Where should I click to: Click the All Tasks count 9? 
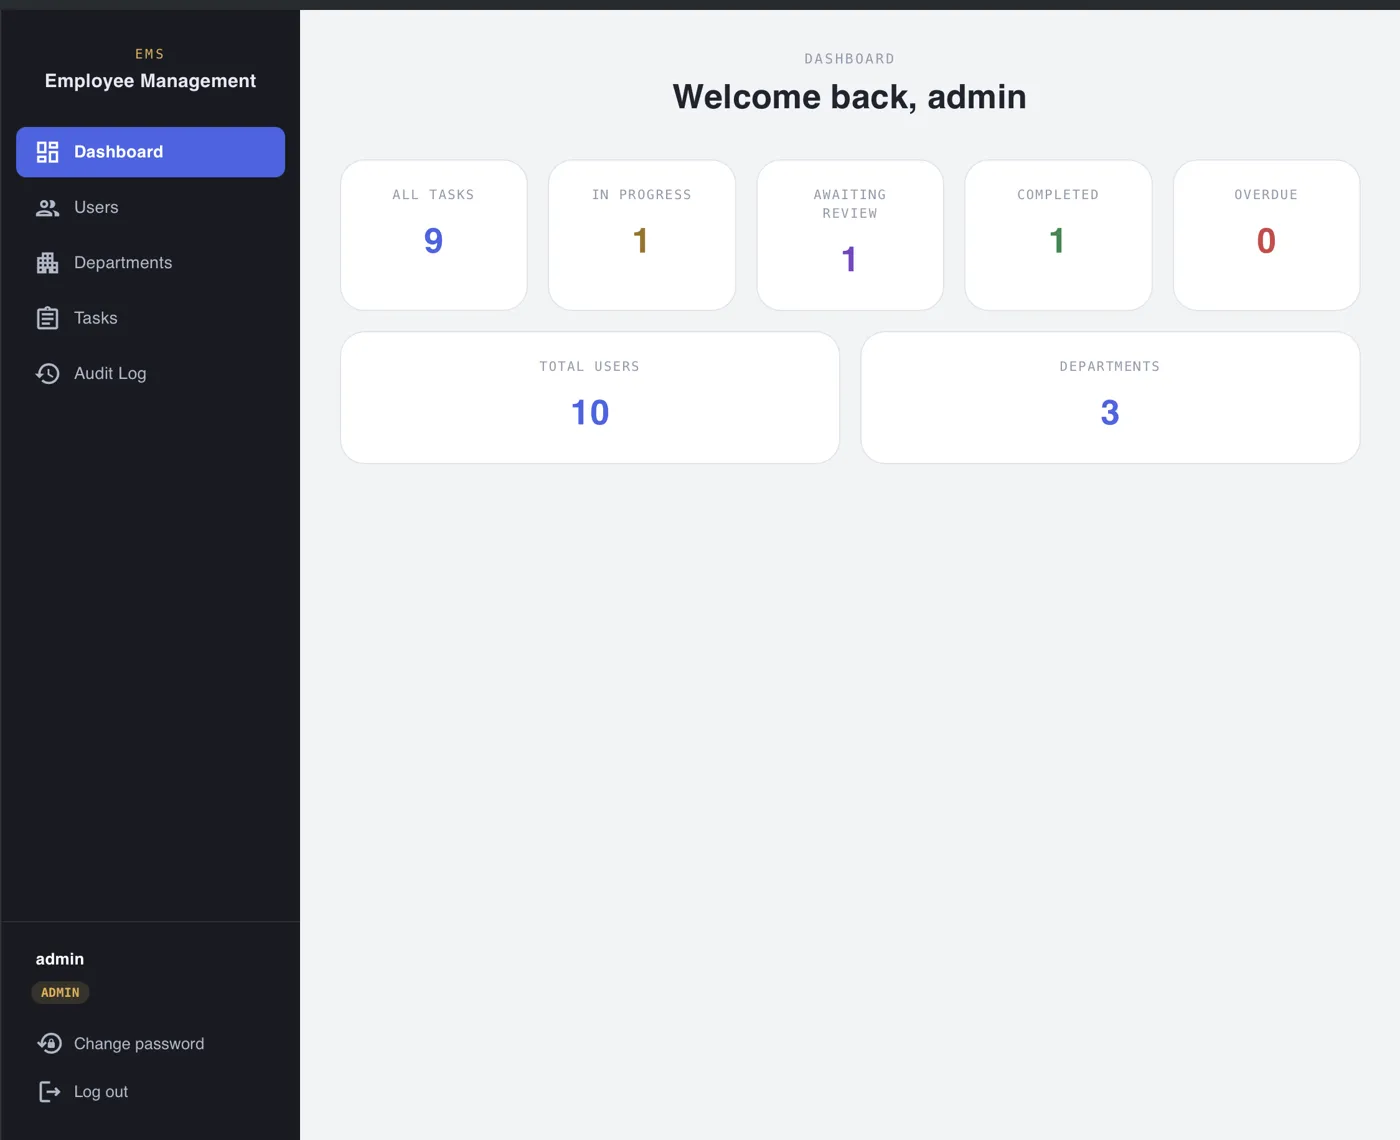(x=433, y=240)
